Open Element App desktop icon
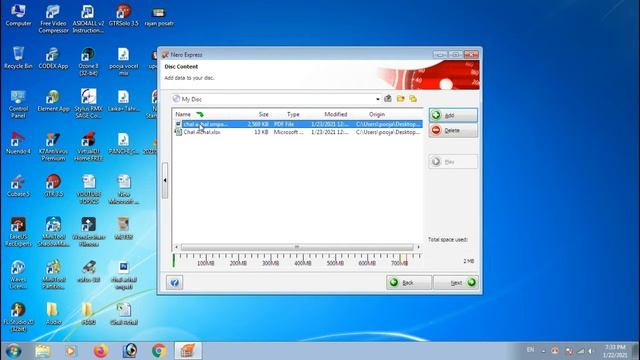 click(x=53, y=100)
